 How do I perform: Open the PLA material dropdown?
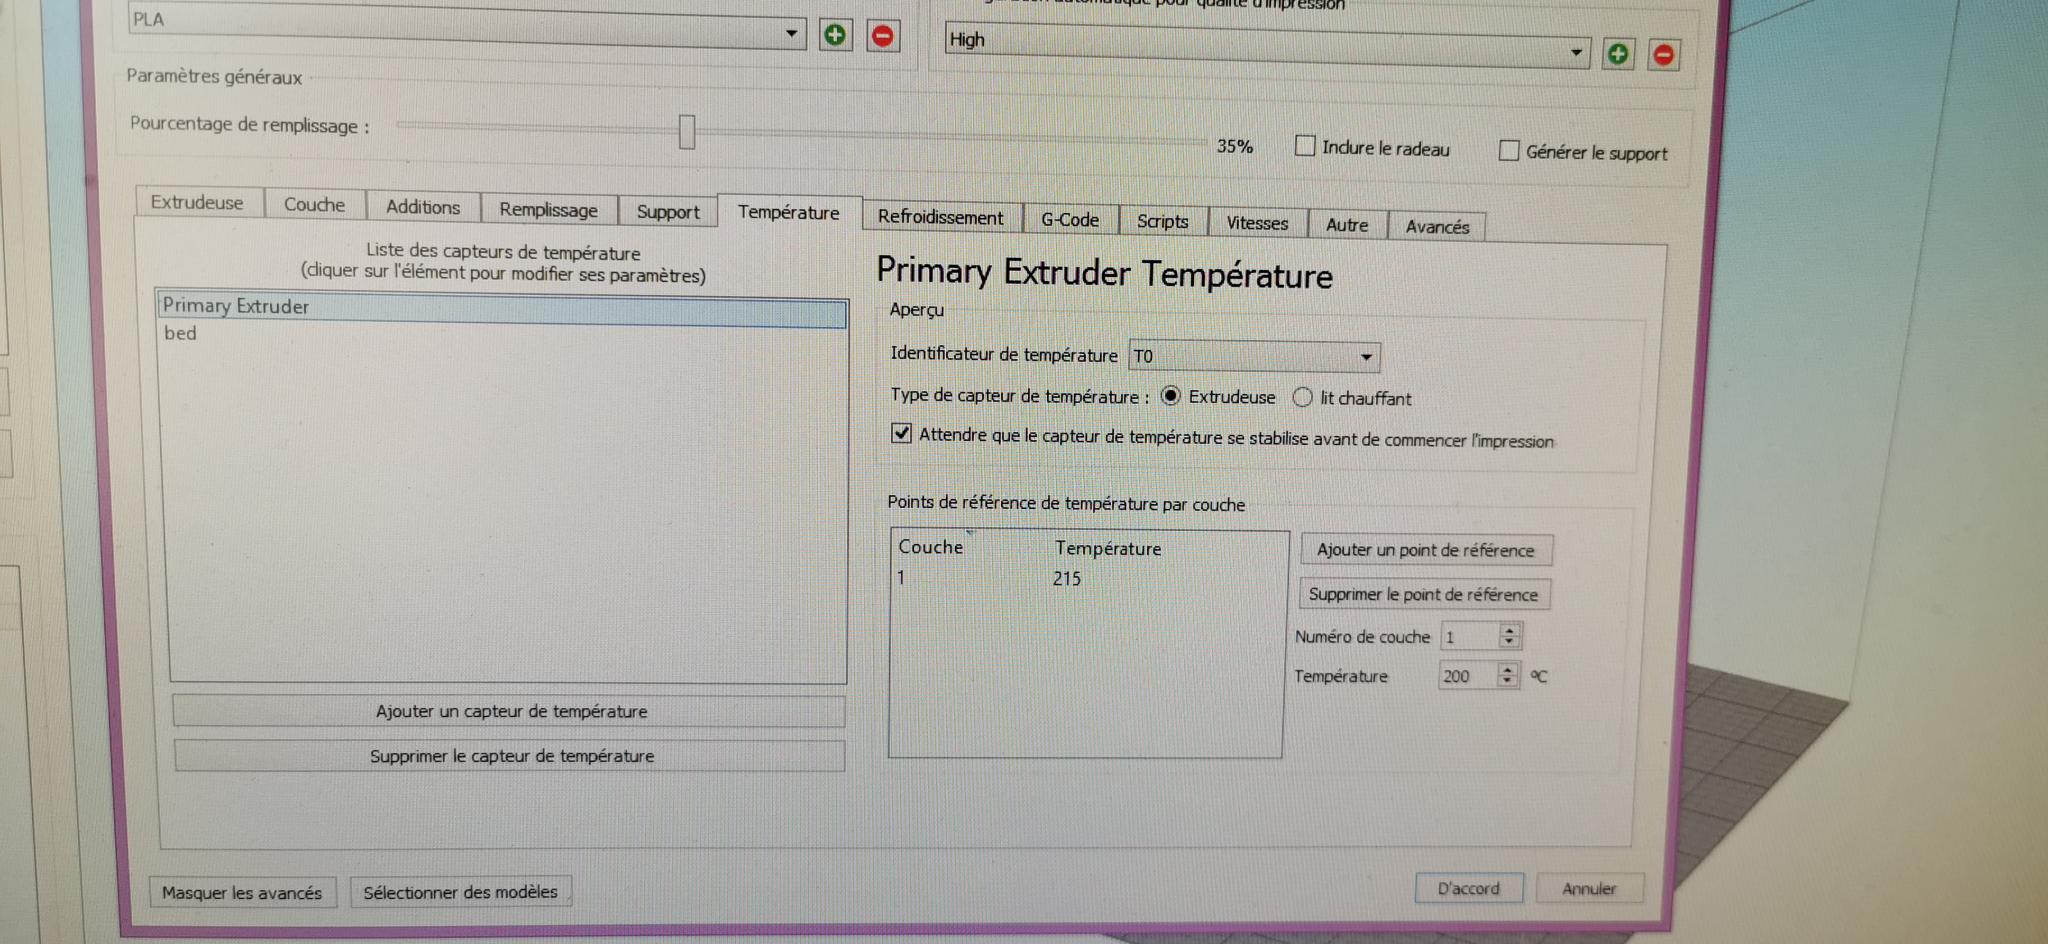[x=467, y=25]
